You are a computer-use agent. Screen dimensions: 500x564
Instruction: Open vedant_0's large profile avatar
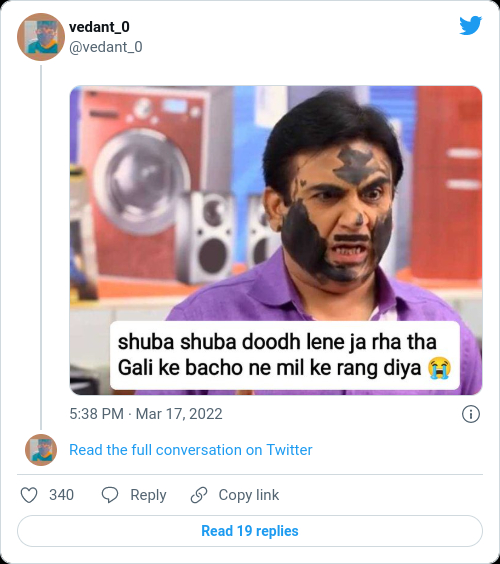click(41, 37)
